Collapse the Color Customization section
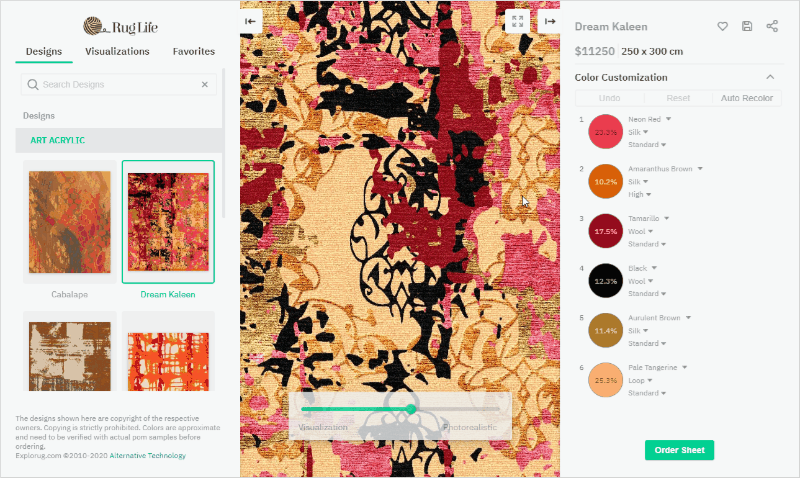Screen dimensions: 800x478 click(770, 77)
